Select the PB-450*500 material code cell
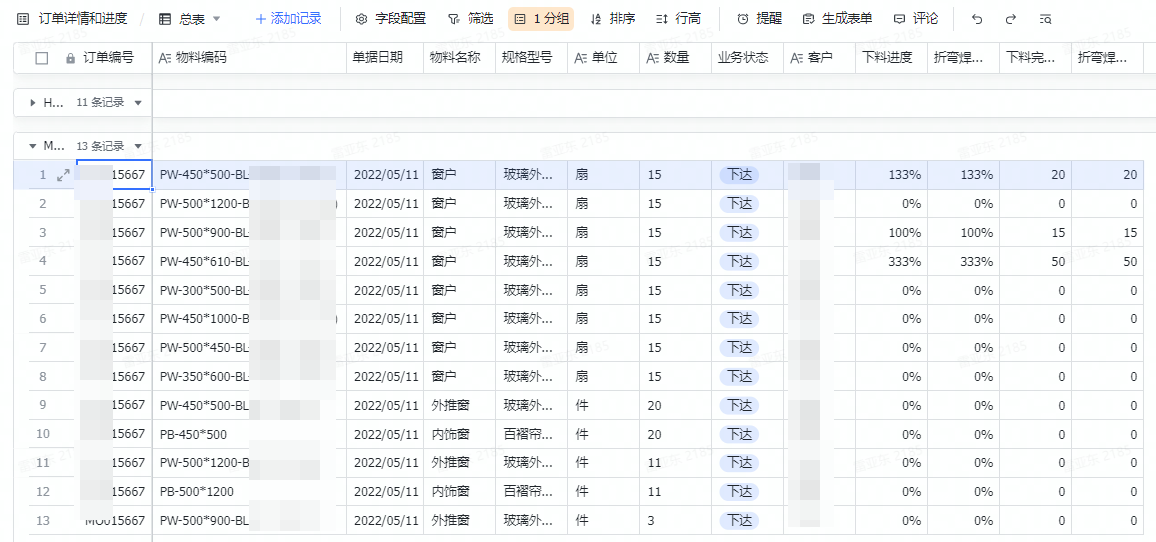This screenshot has height=542, width=1156. (x=249, y=434)
